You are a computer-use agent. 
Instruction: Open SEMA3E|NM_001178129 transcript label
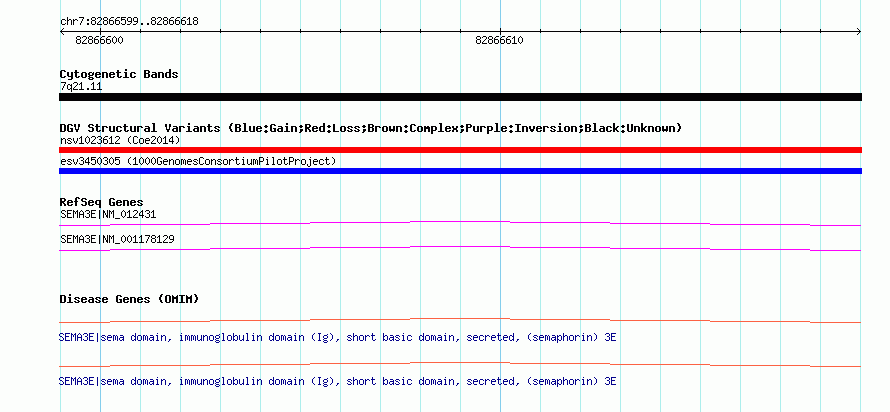[117, 239]
